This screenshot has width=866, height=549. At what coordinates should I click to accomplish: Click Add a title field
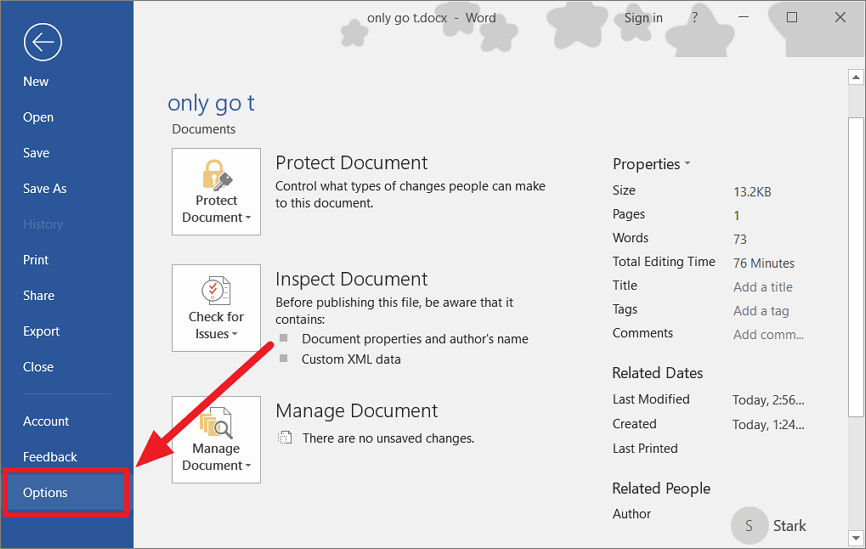763,287
